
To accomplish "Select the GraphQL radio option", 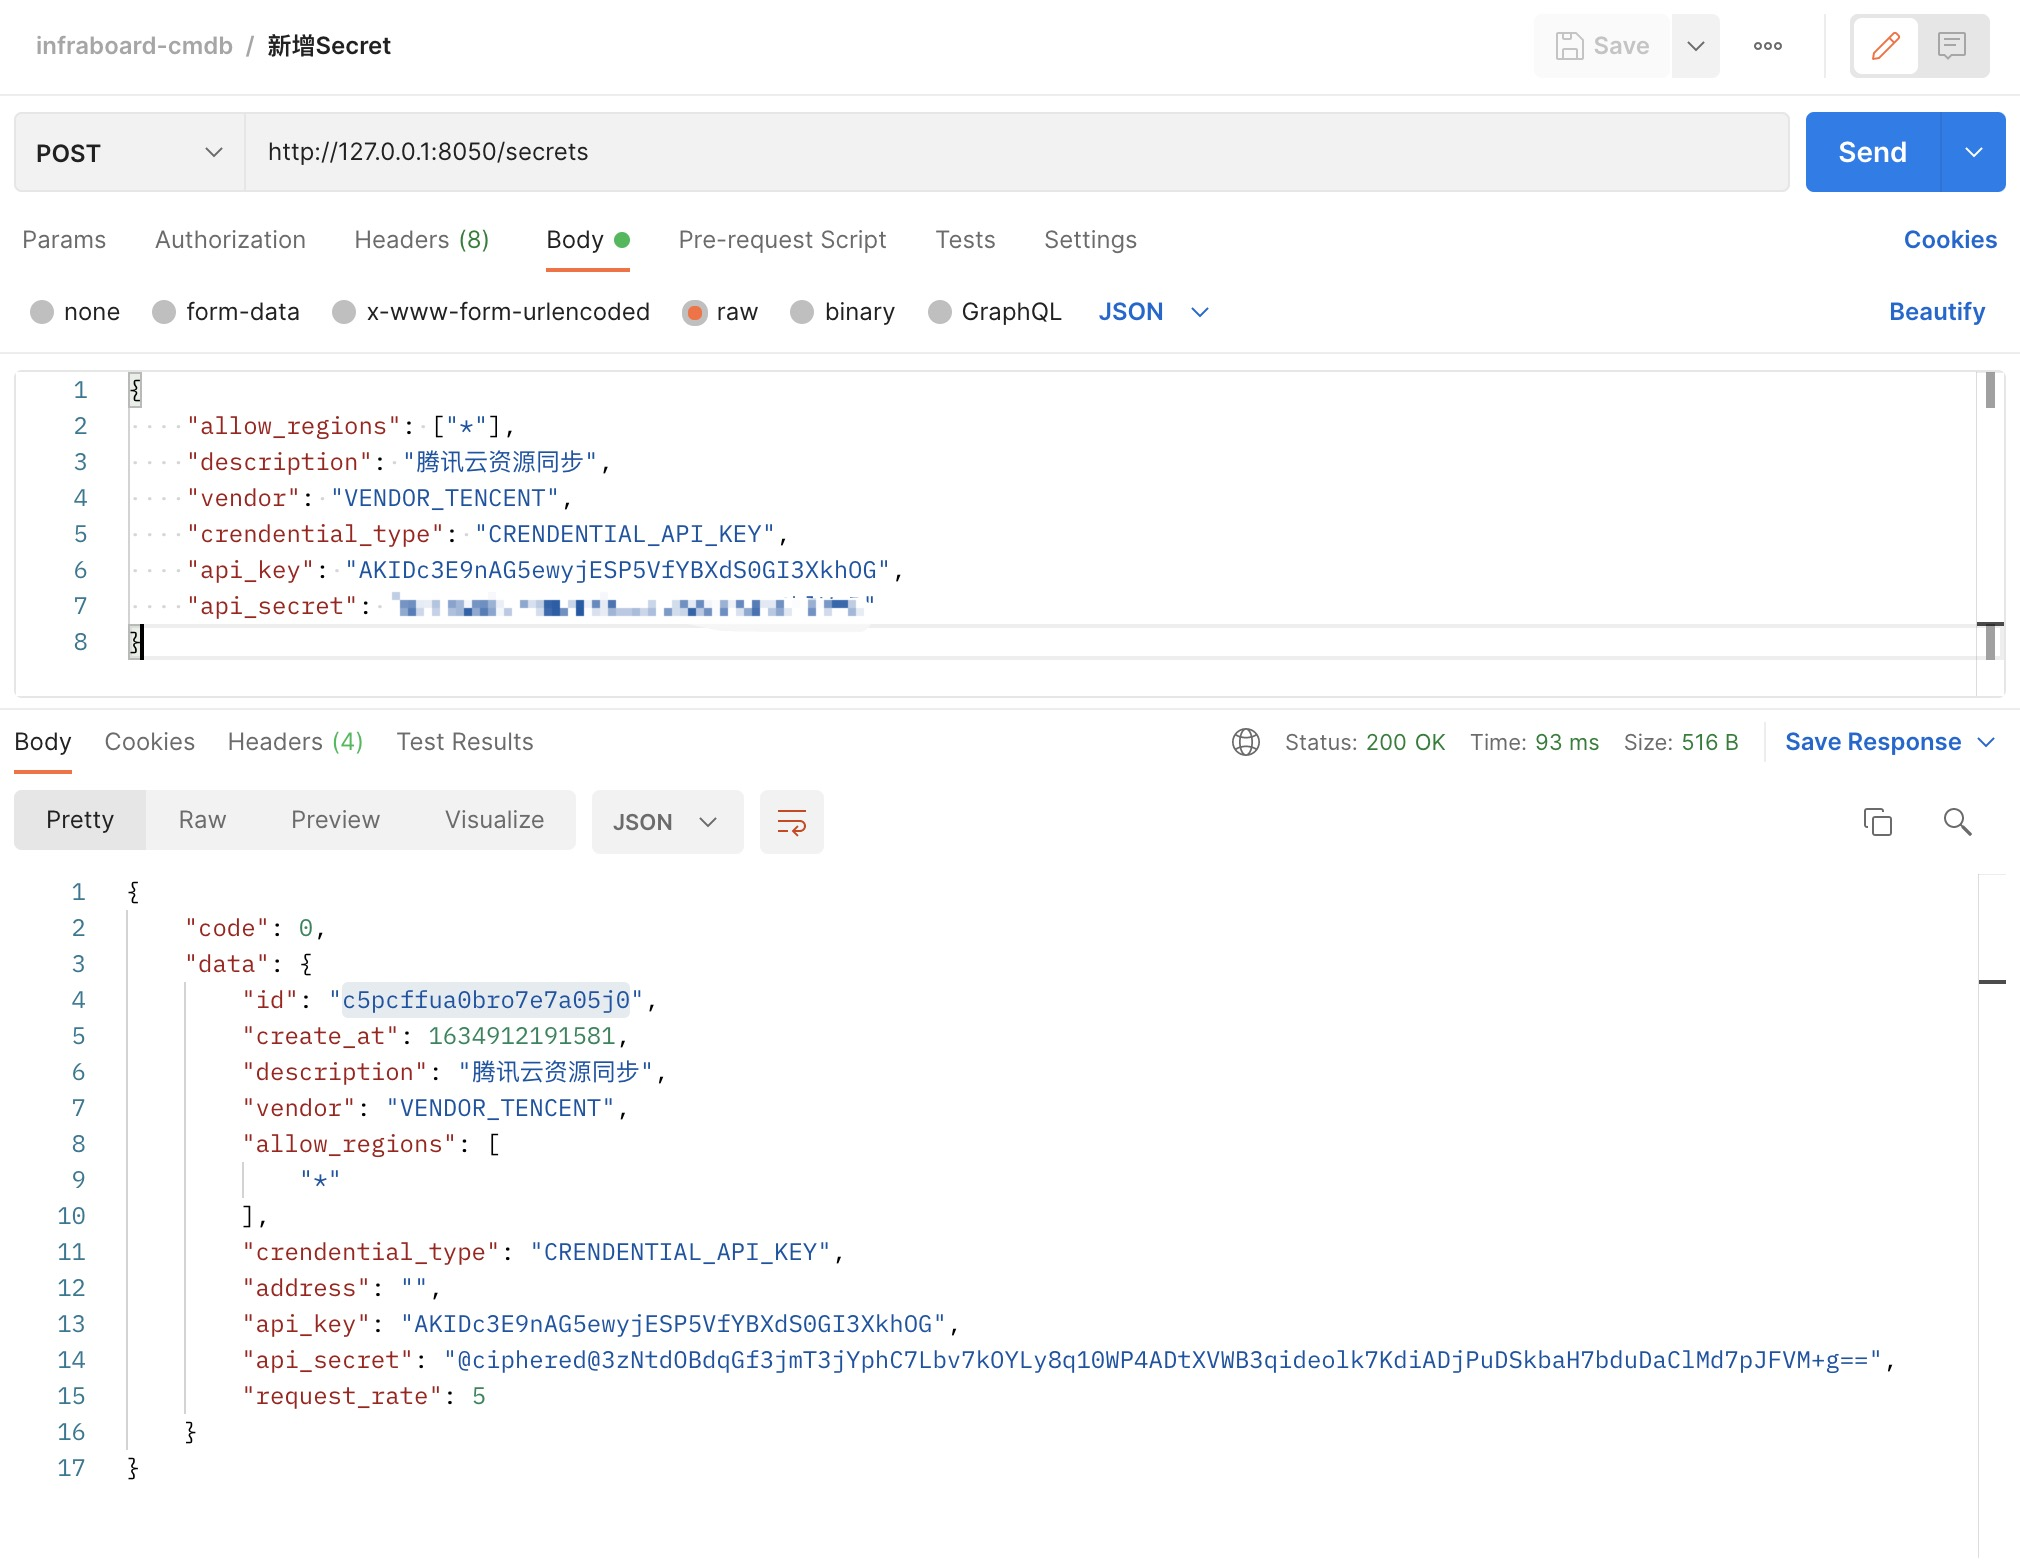I will point(939,312).
